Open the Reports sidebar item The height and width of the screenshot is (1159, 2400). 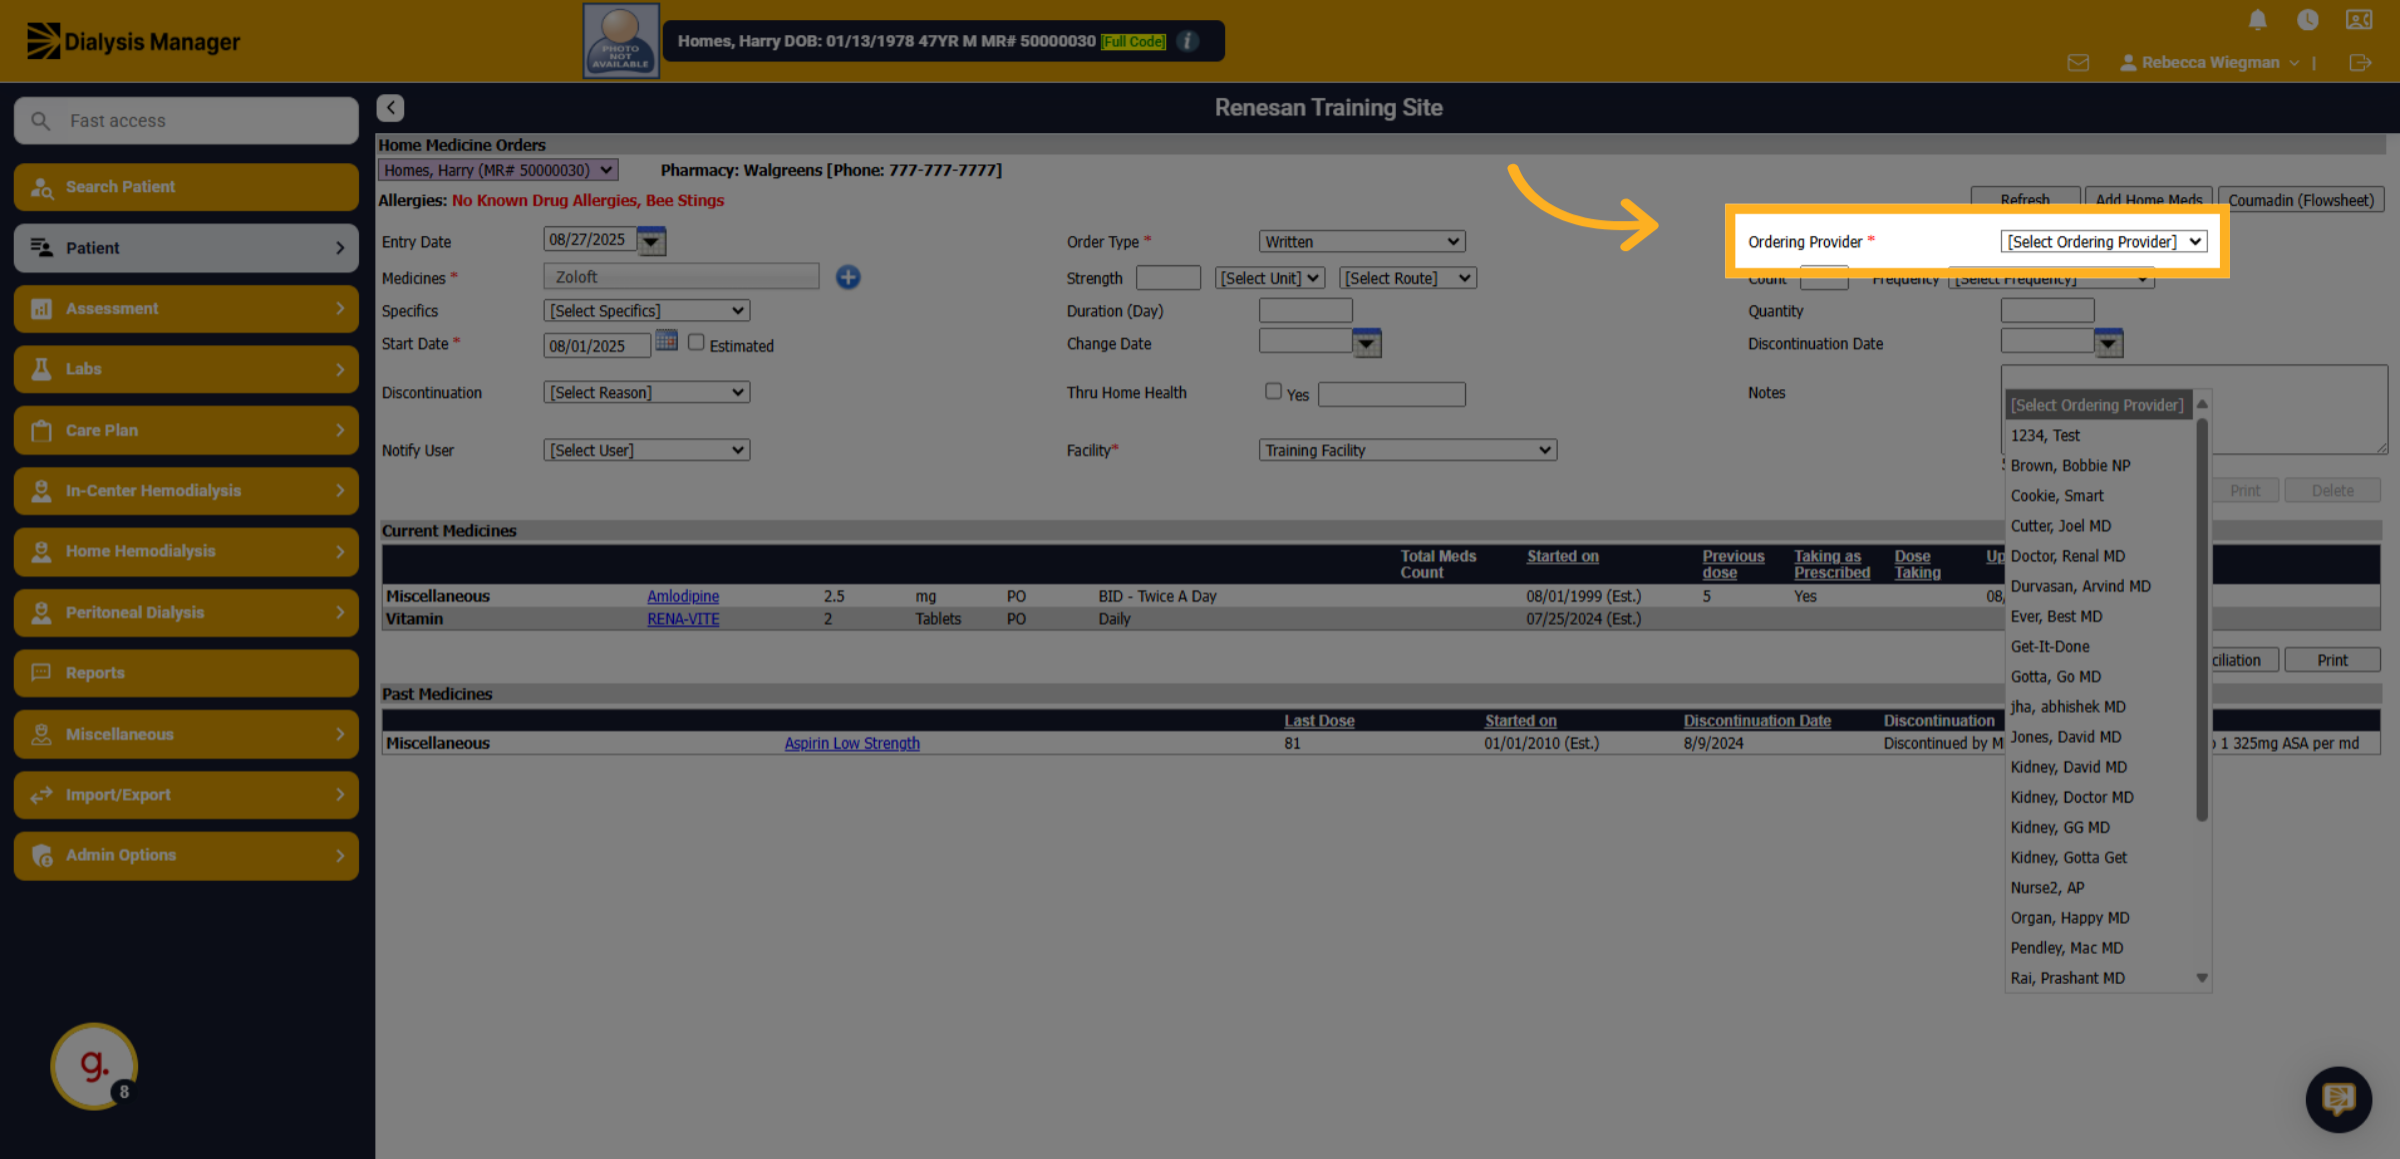point(186,673)
